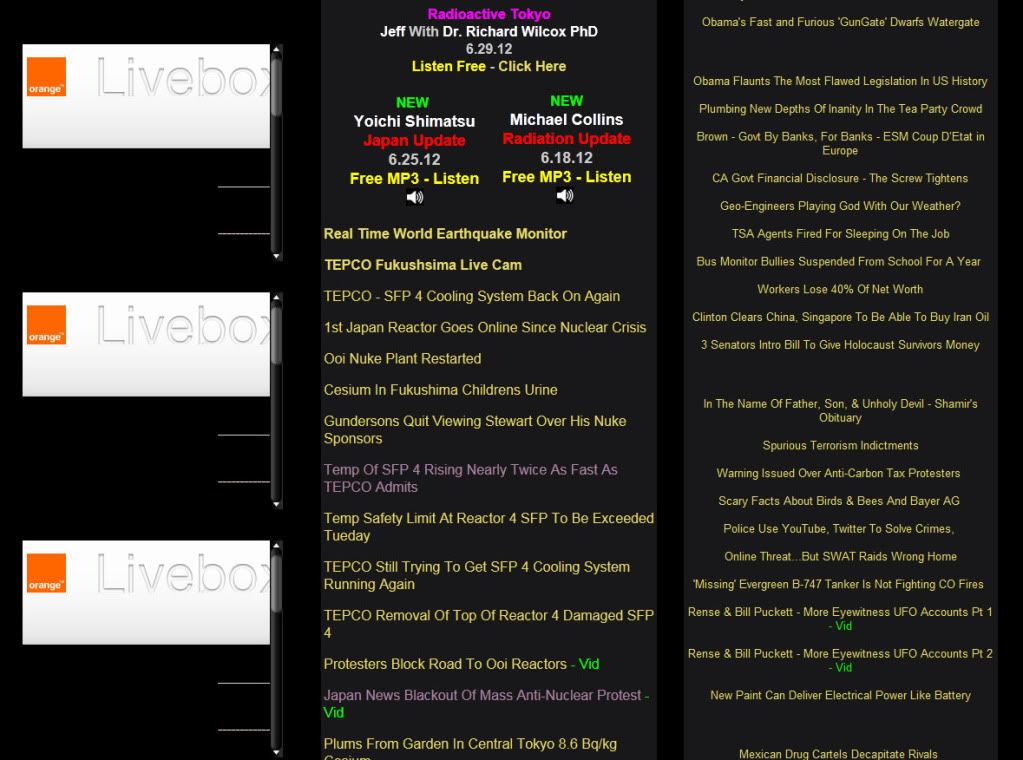This screenshot has height=760, width=1023.
Task: Click the Orange logo in the middle Livebox ad
Action: coord(46,325)
